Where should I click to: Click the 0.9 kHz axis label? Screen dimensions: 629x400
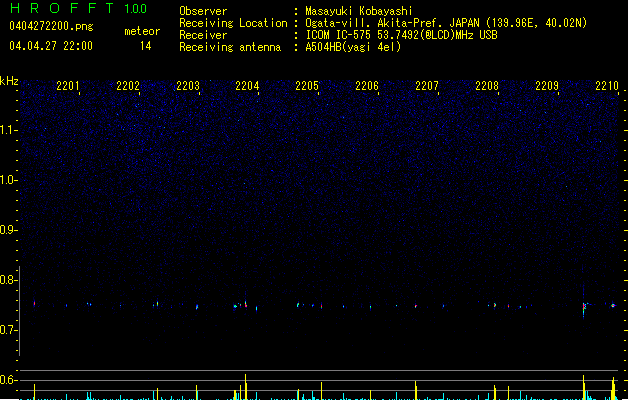pos(8,230)
